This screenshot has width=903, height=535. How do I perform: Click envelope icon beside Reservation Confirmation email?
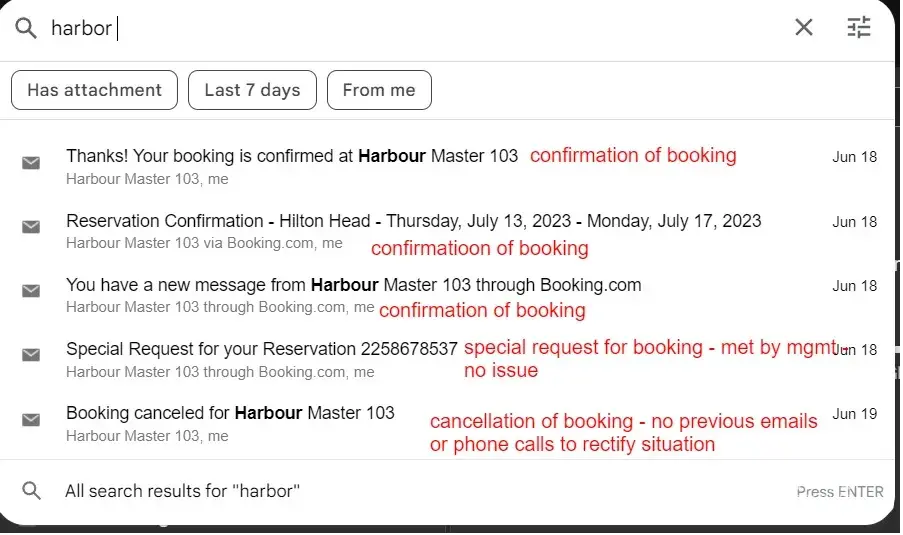click(31, 227)
